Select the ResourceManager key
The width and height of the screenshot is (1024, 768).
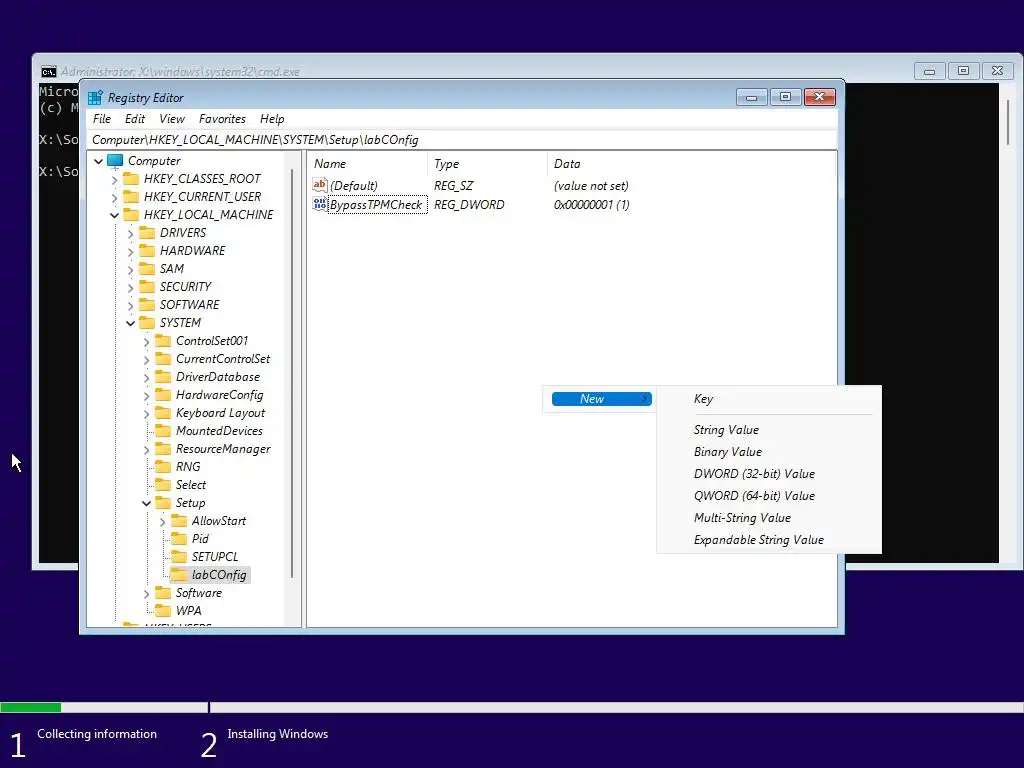pyautogui.click(x=223, y=449)
